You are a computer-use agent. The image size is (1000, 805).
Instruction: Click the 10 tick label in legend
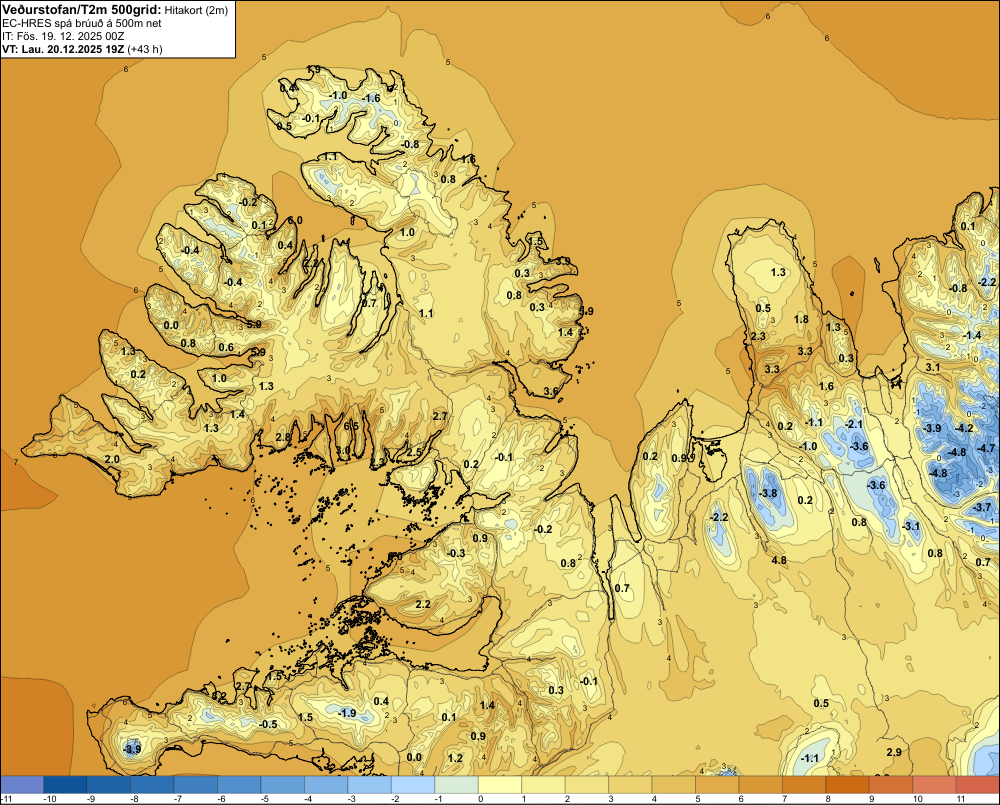[x=917, y=799]
